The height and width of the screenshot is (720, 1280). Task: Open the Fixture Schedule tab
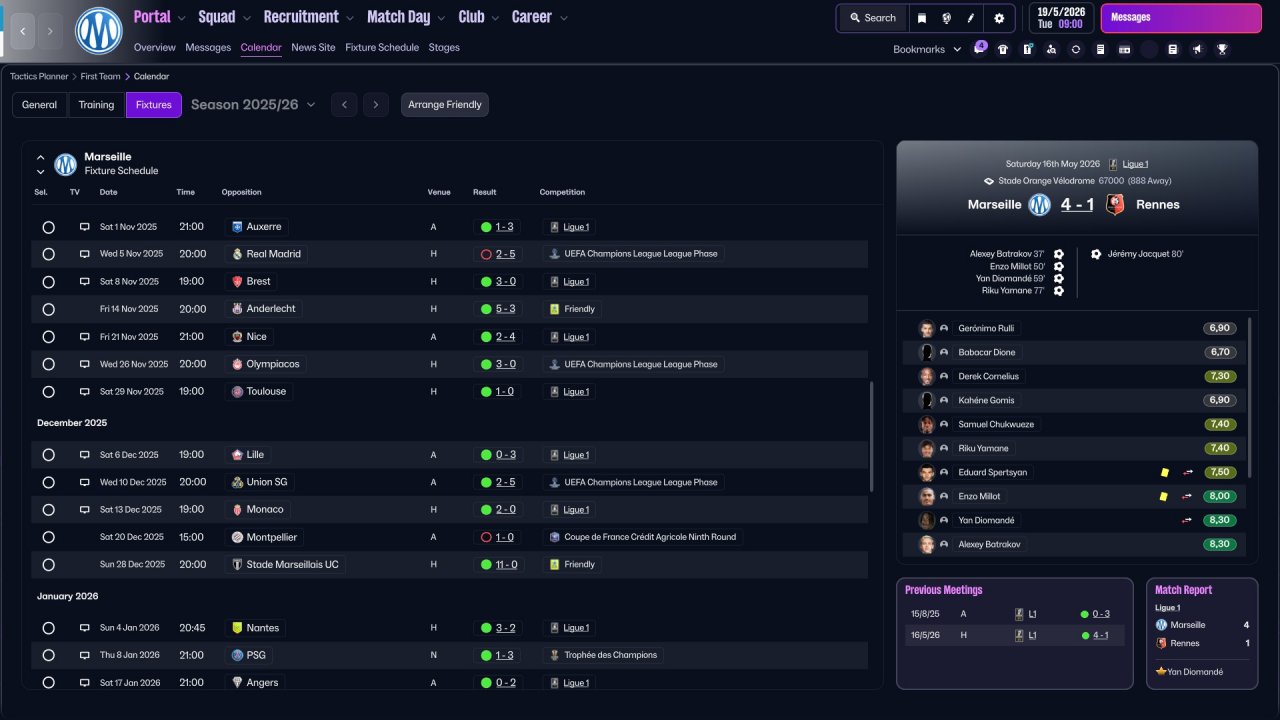[x=382, y=47]
